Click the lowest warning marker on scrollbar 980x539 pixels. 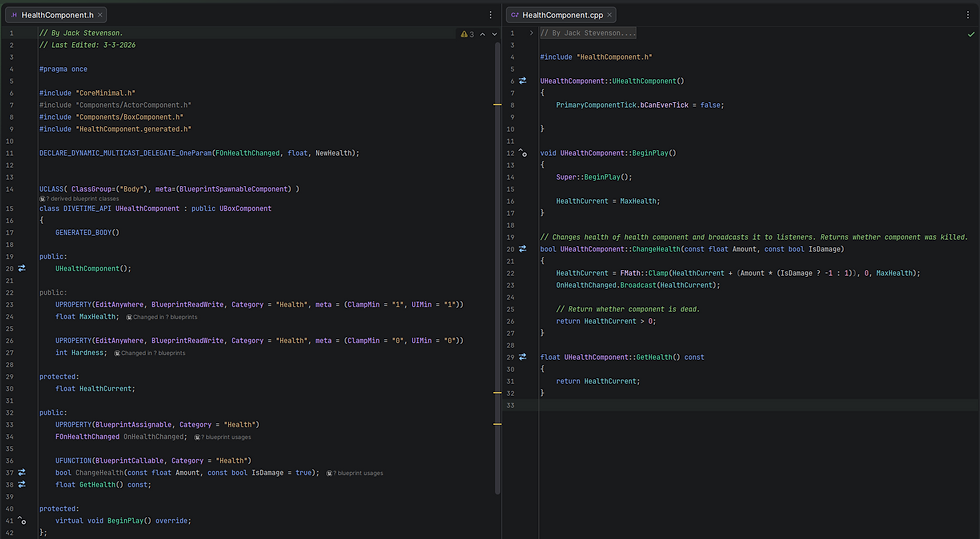(498, 425)
